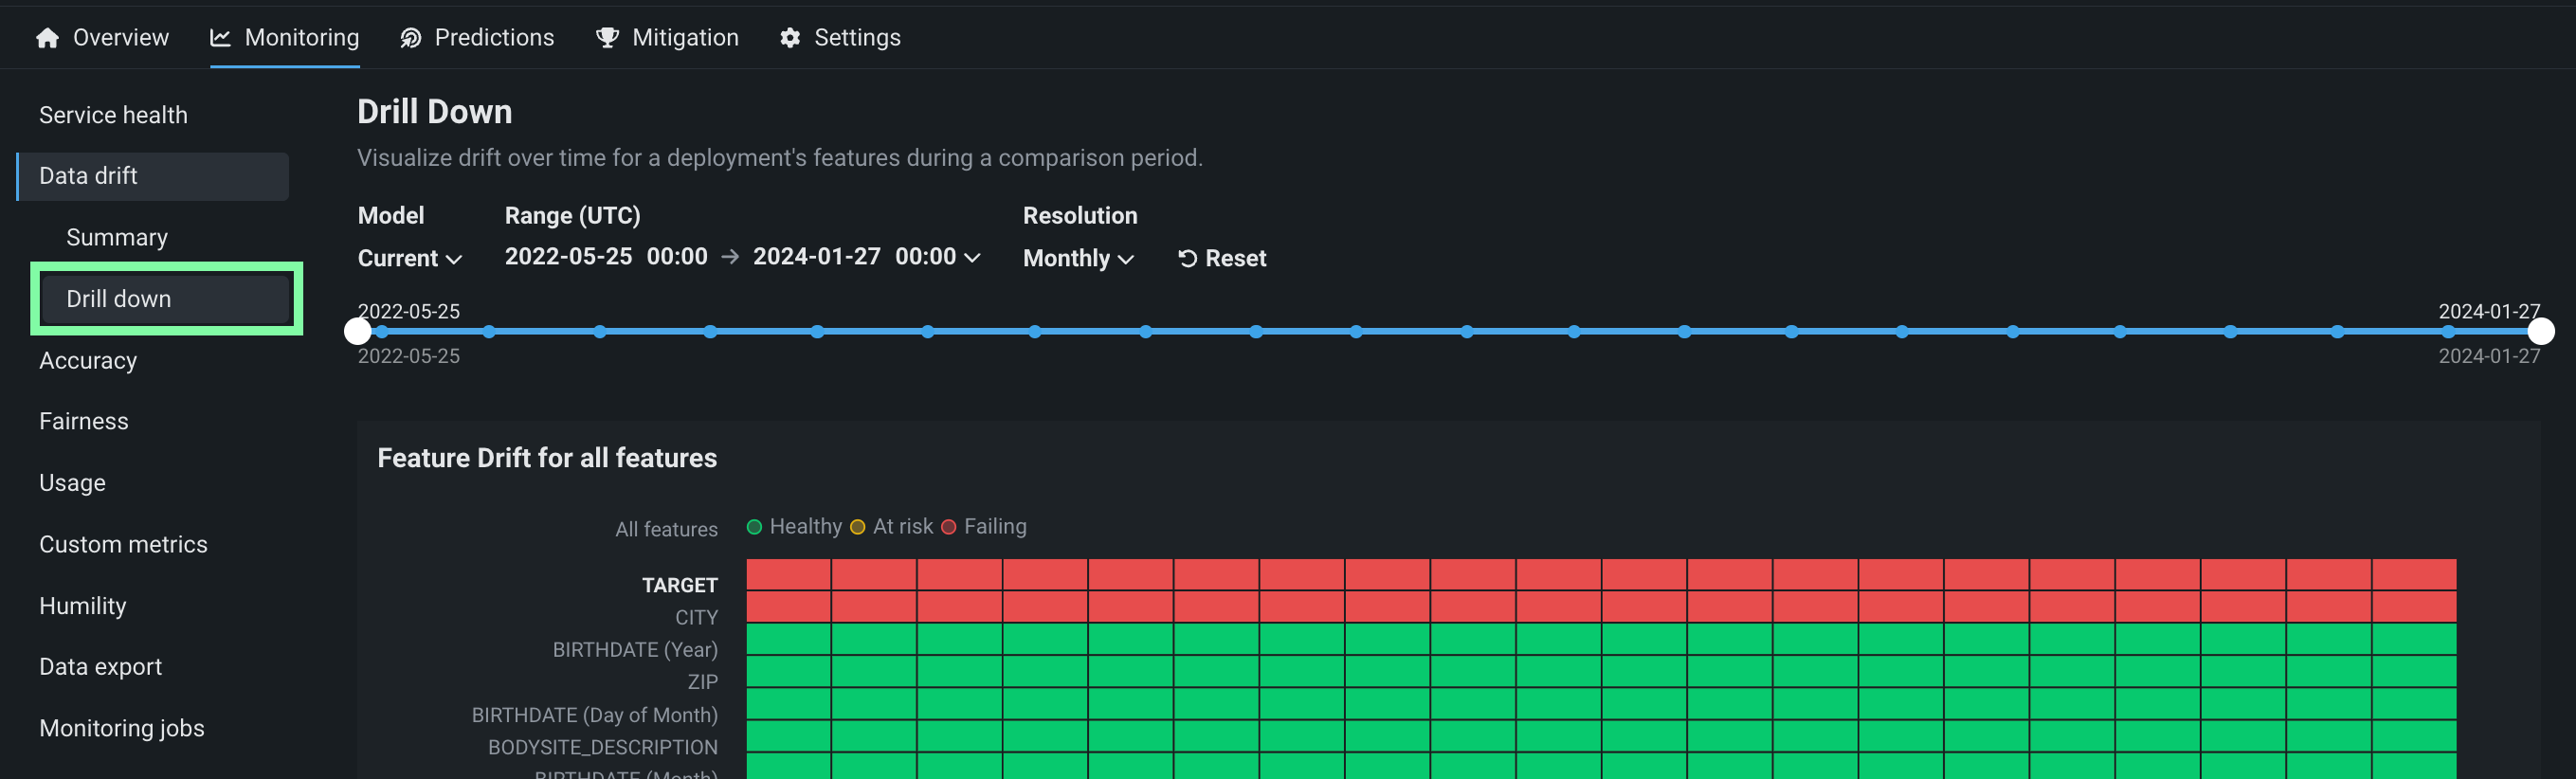Screen dimensions: 2576x779
Task: Open the Custom metrics page
Action: tap(123, 544)
